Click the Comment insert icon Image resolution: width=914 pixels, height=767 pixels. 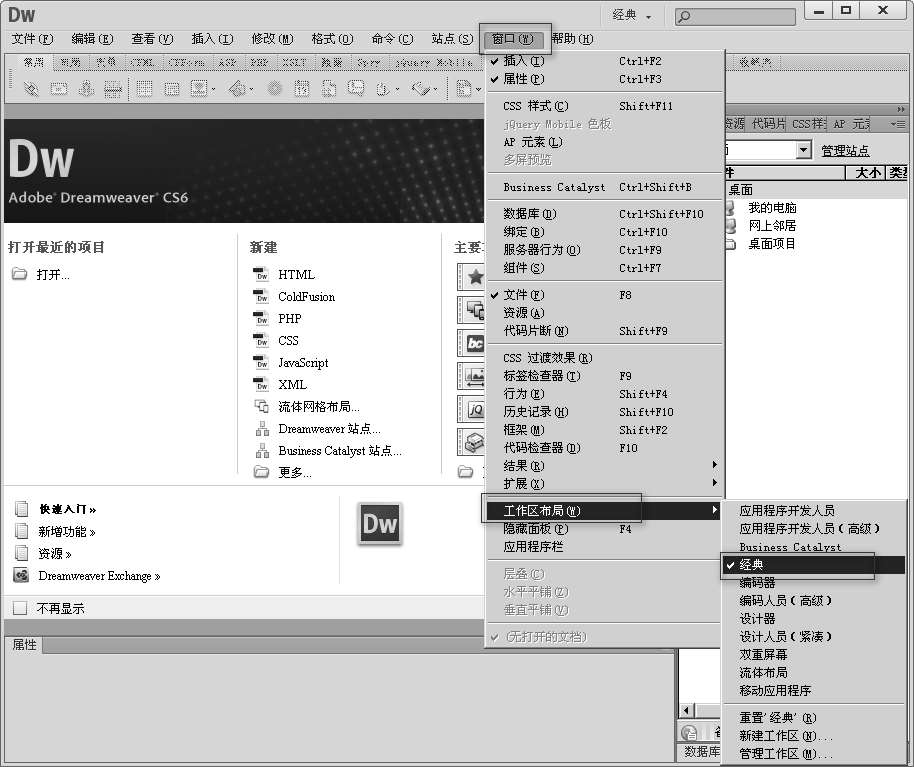point(356,89)
